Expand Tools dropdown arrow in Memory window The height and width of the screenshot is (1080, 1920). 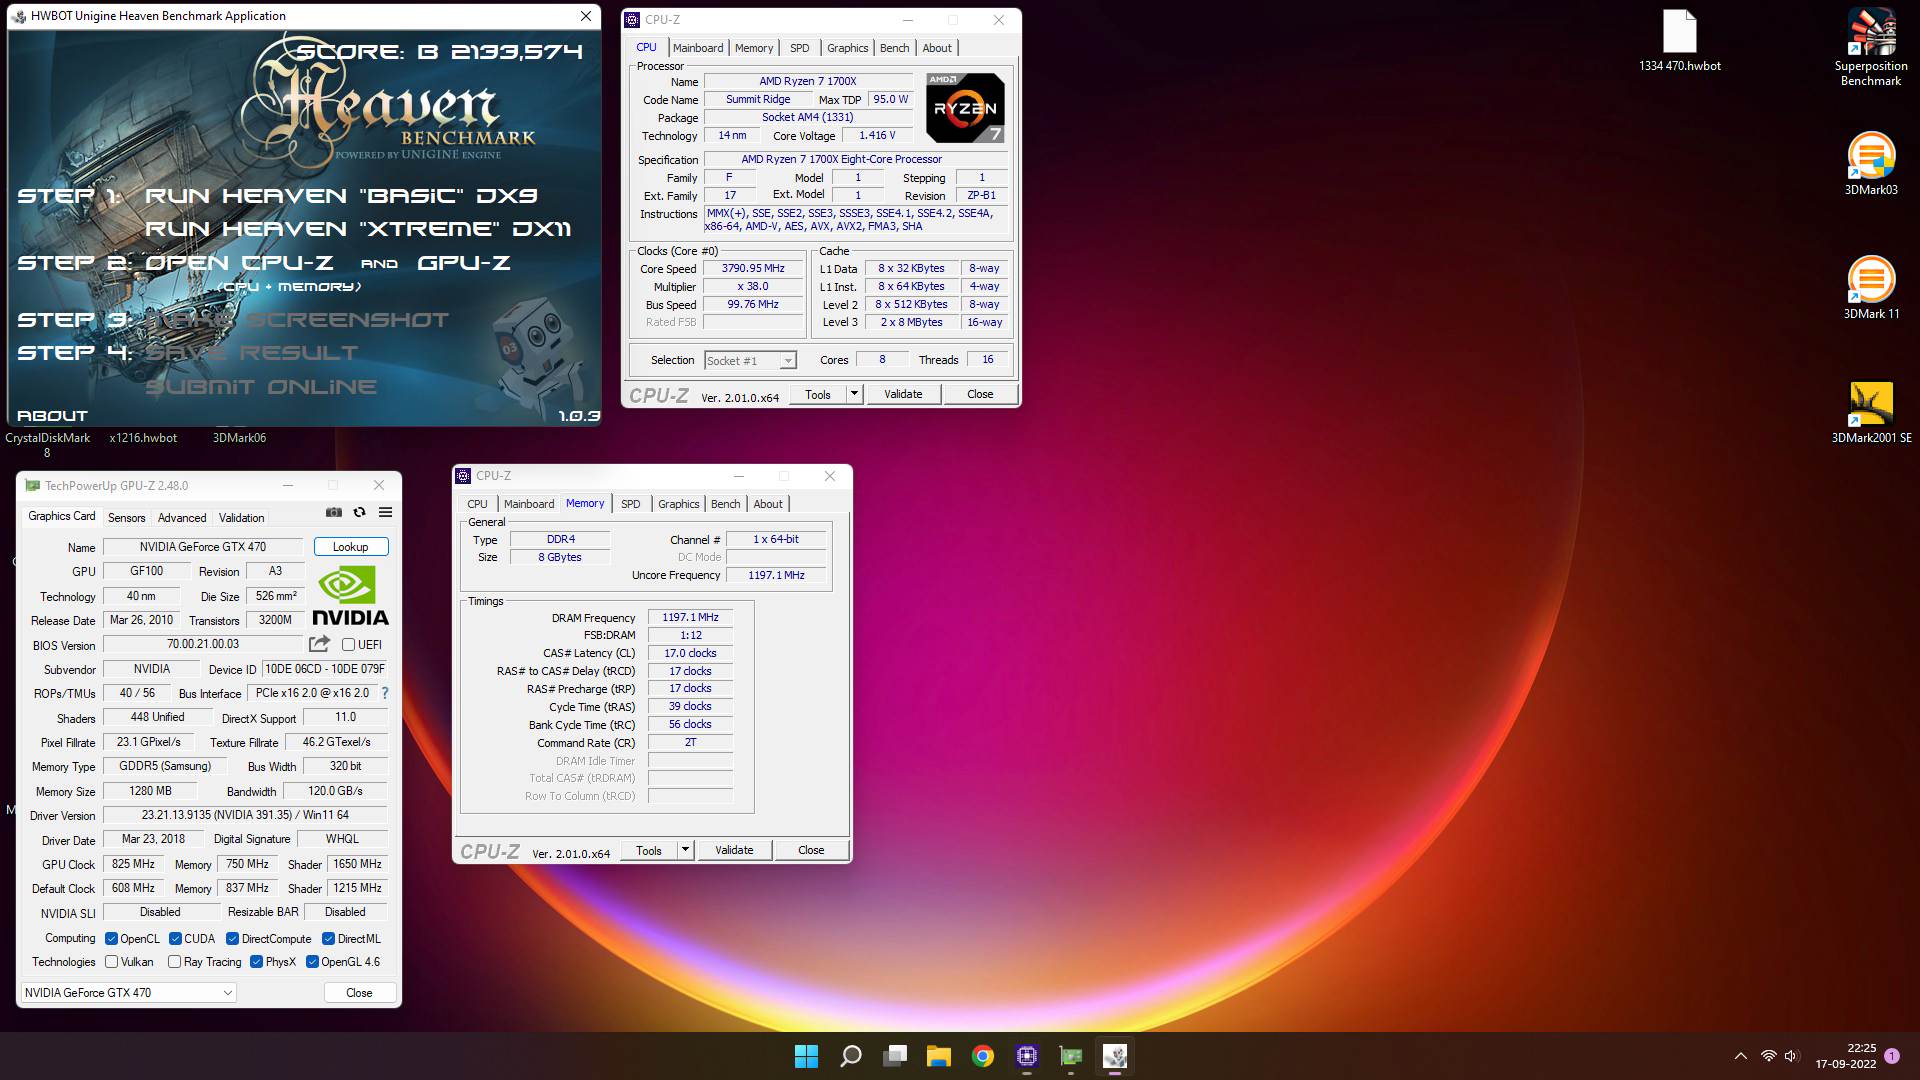[685, 850]
